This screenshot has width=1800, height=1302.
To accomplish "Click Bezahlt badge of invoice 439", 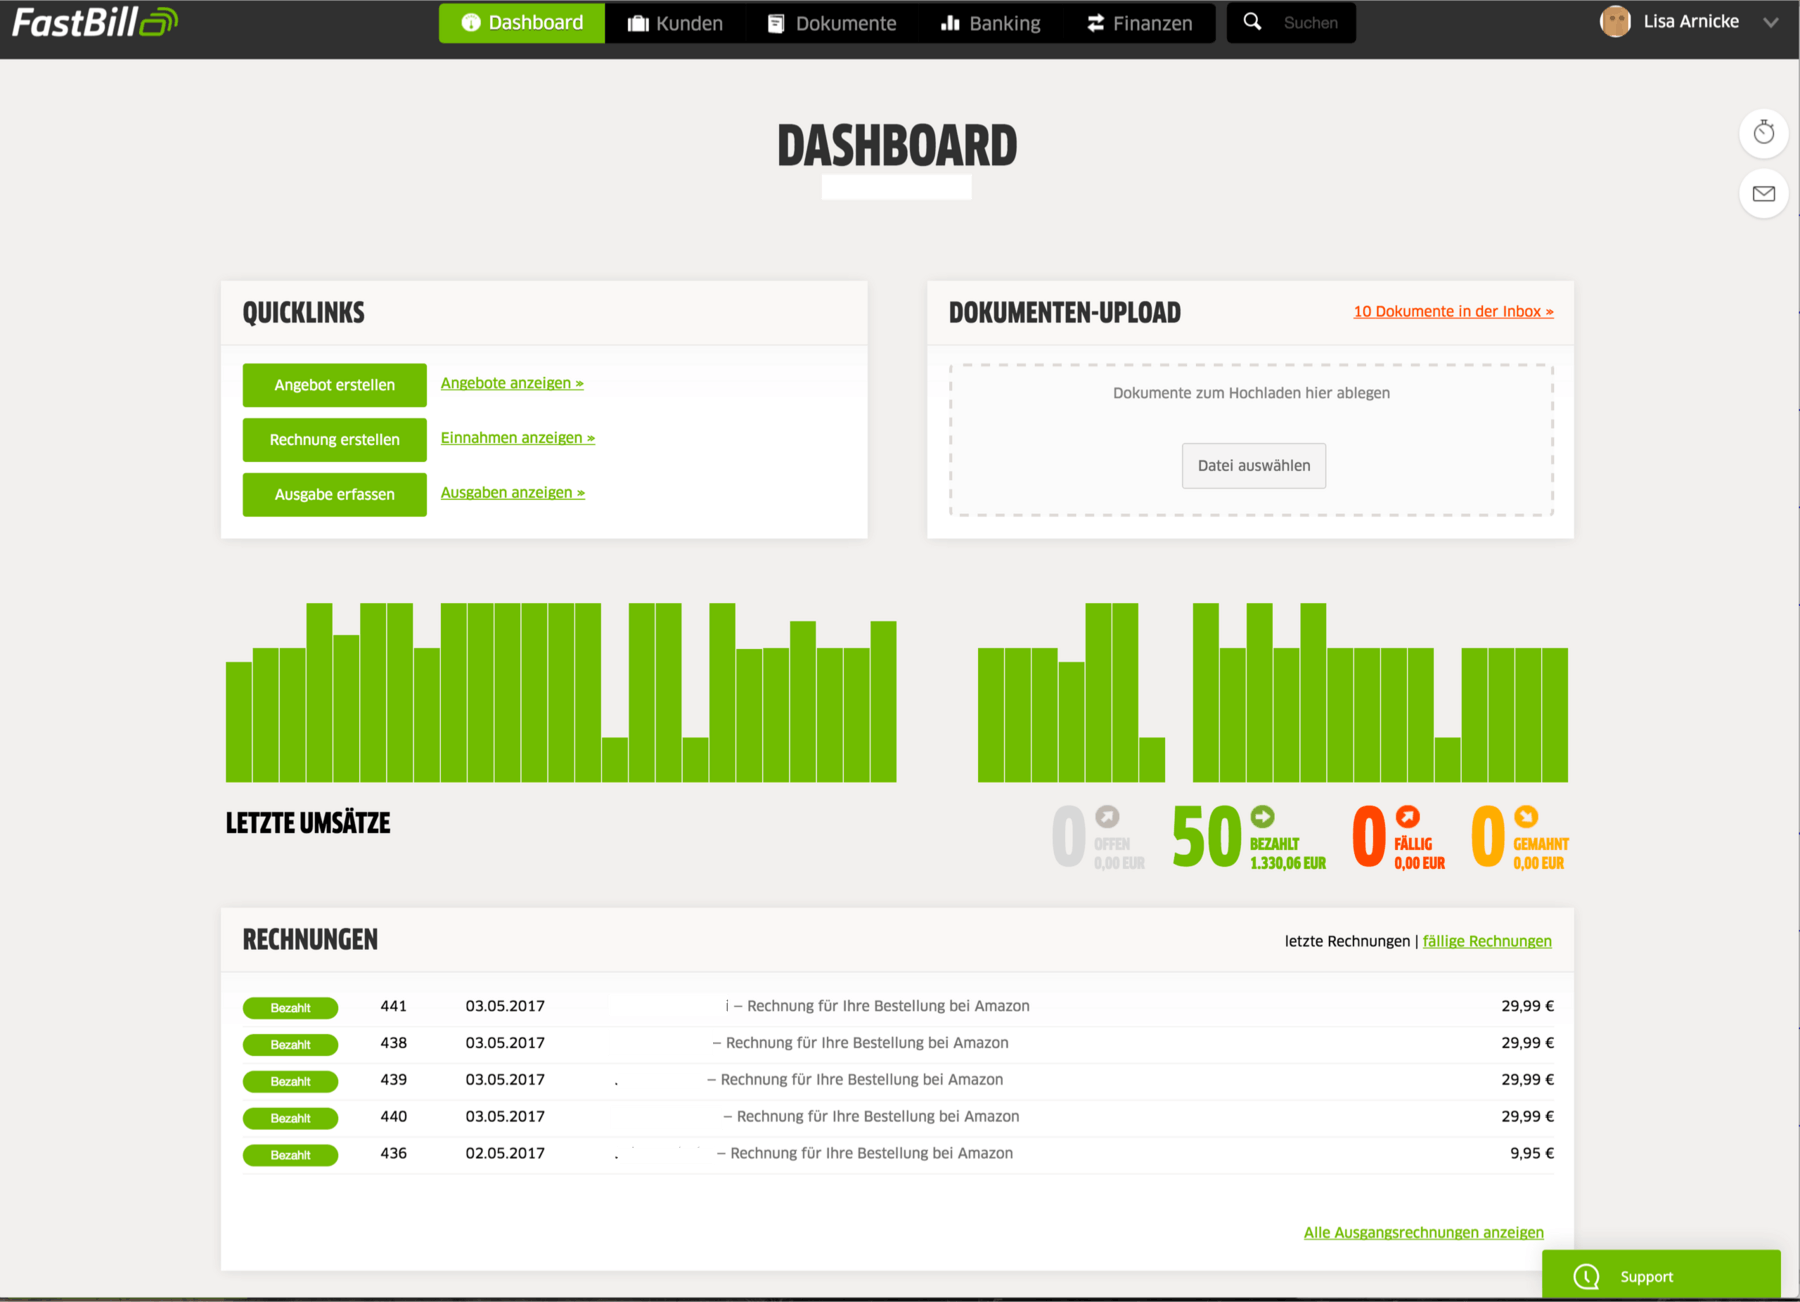I will [290, 1082].
